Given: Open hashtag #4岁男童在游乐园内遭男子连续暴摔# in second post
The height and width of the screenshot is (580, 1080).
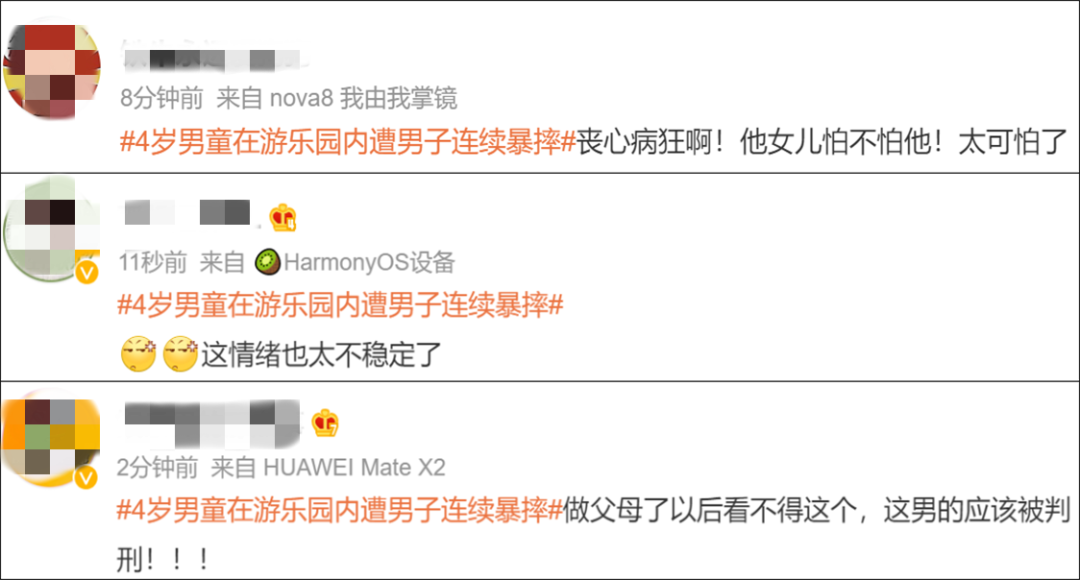Looking at the screenshot, I should coord(340,304).
